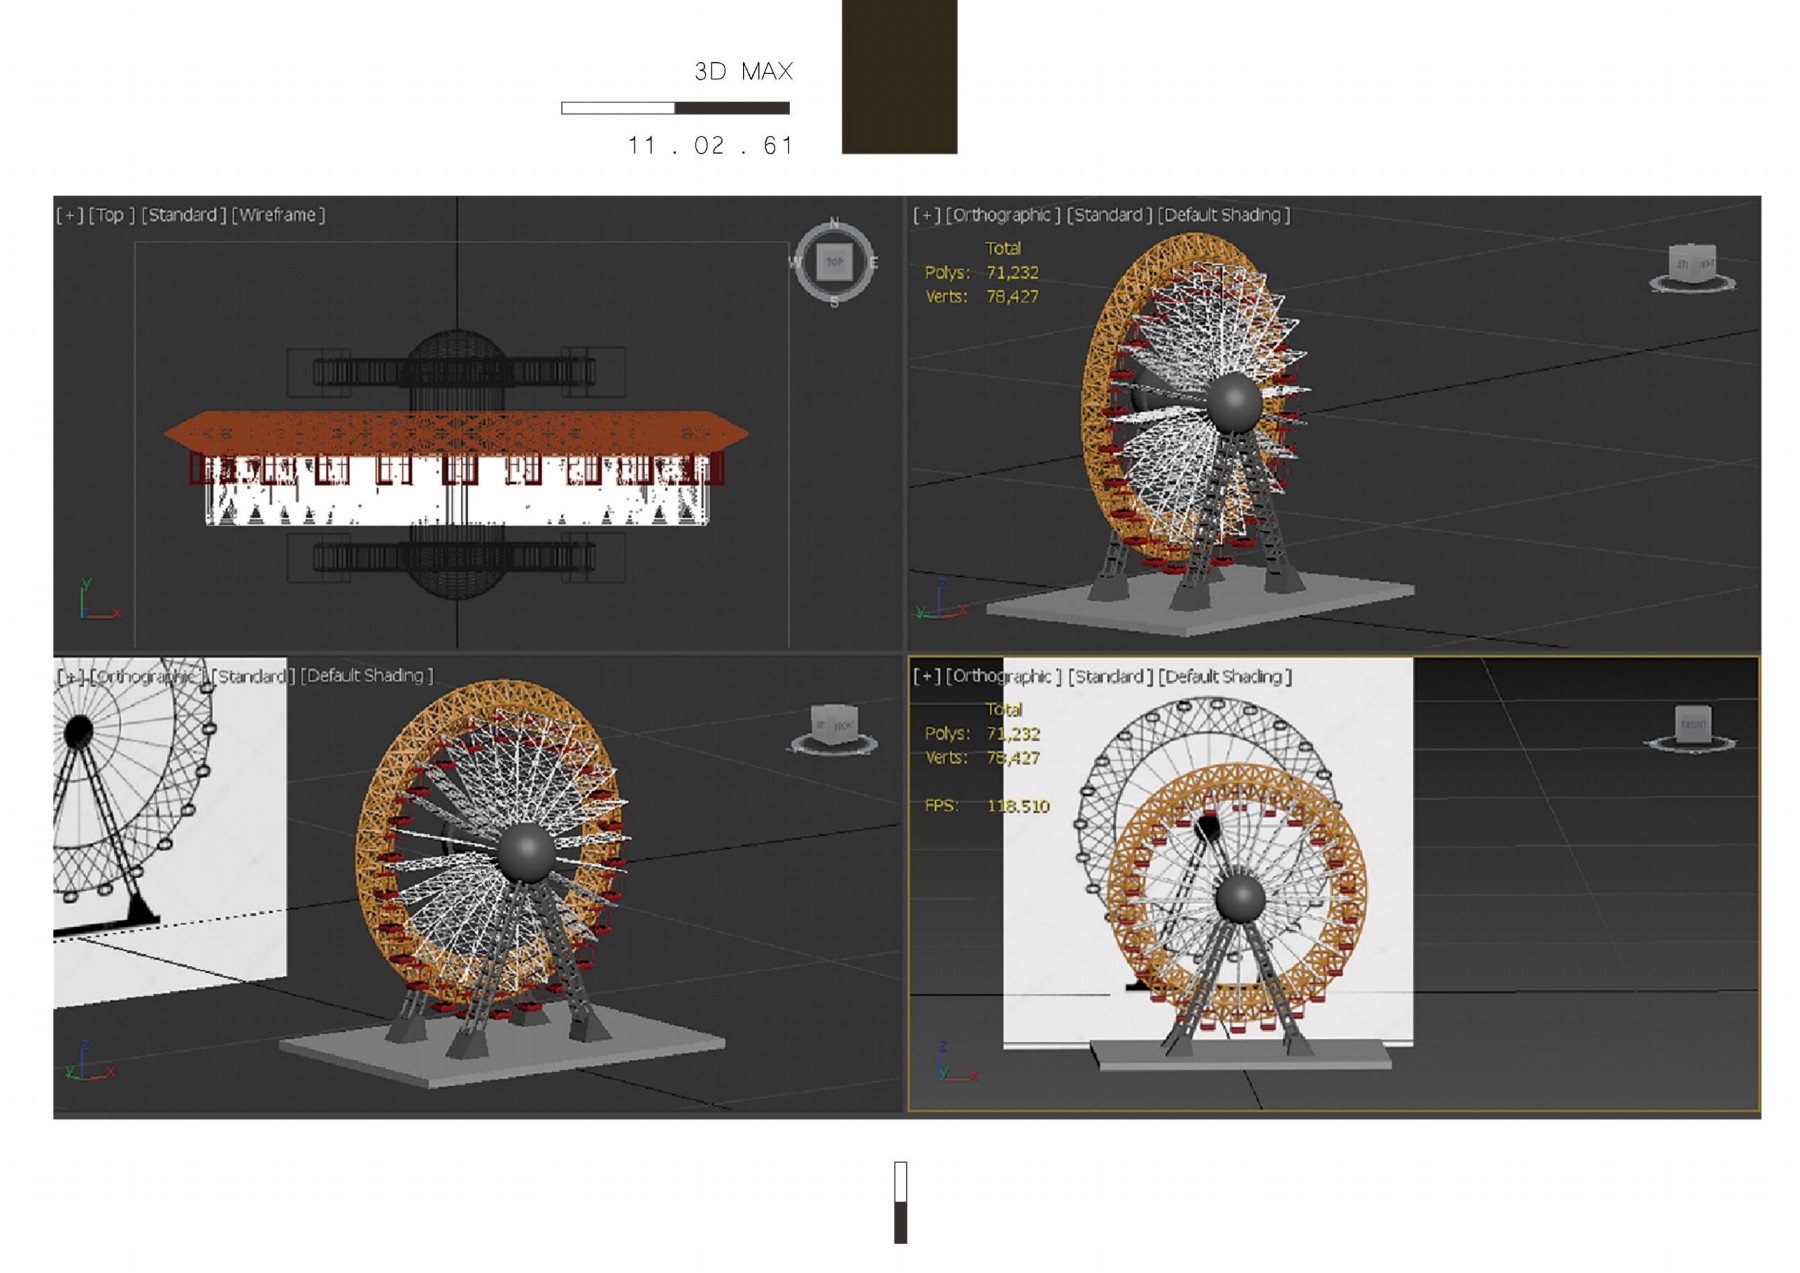Open the [+] general menu in Top viewport
Screen dimensions: 1800x1273
[x=69, y=215]
